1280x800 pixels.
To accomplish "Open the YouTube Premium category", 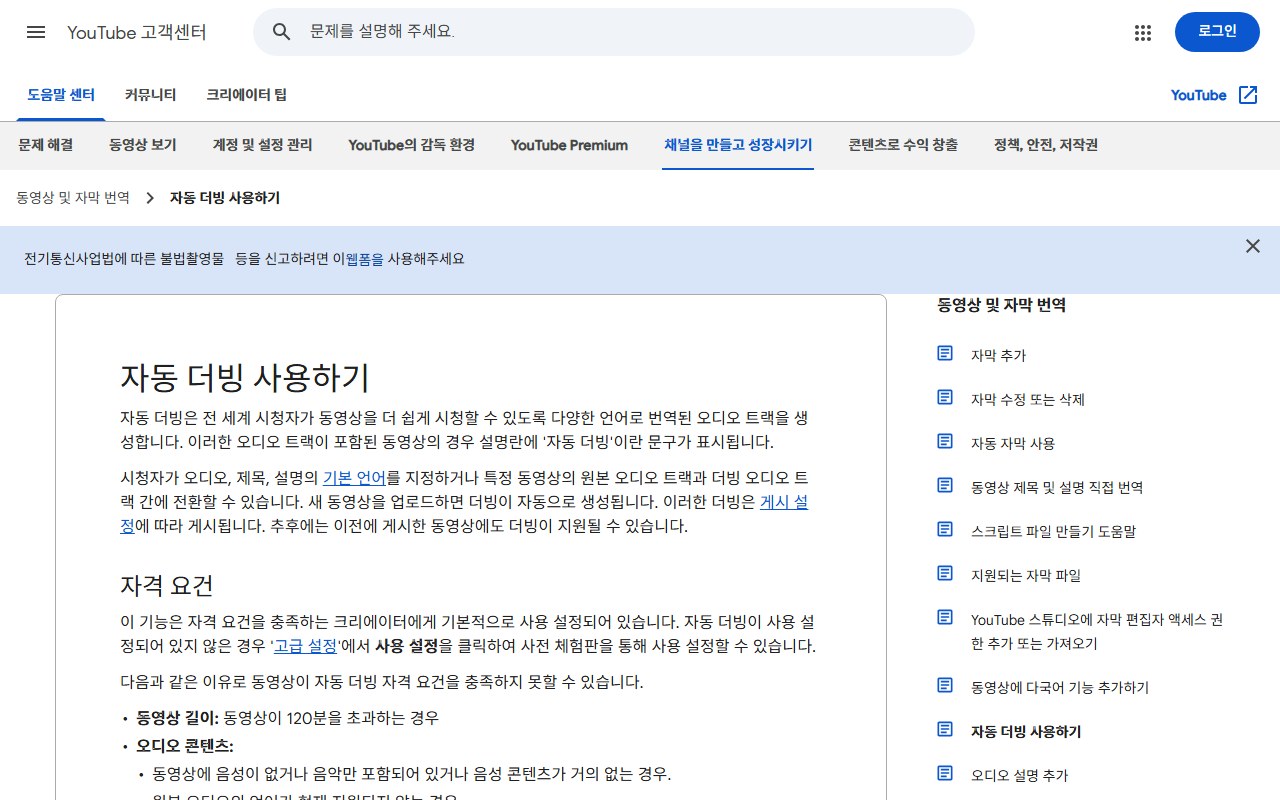I will 569,145.
